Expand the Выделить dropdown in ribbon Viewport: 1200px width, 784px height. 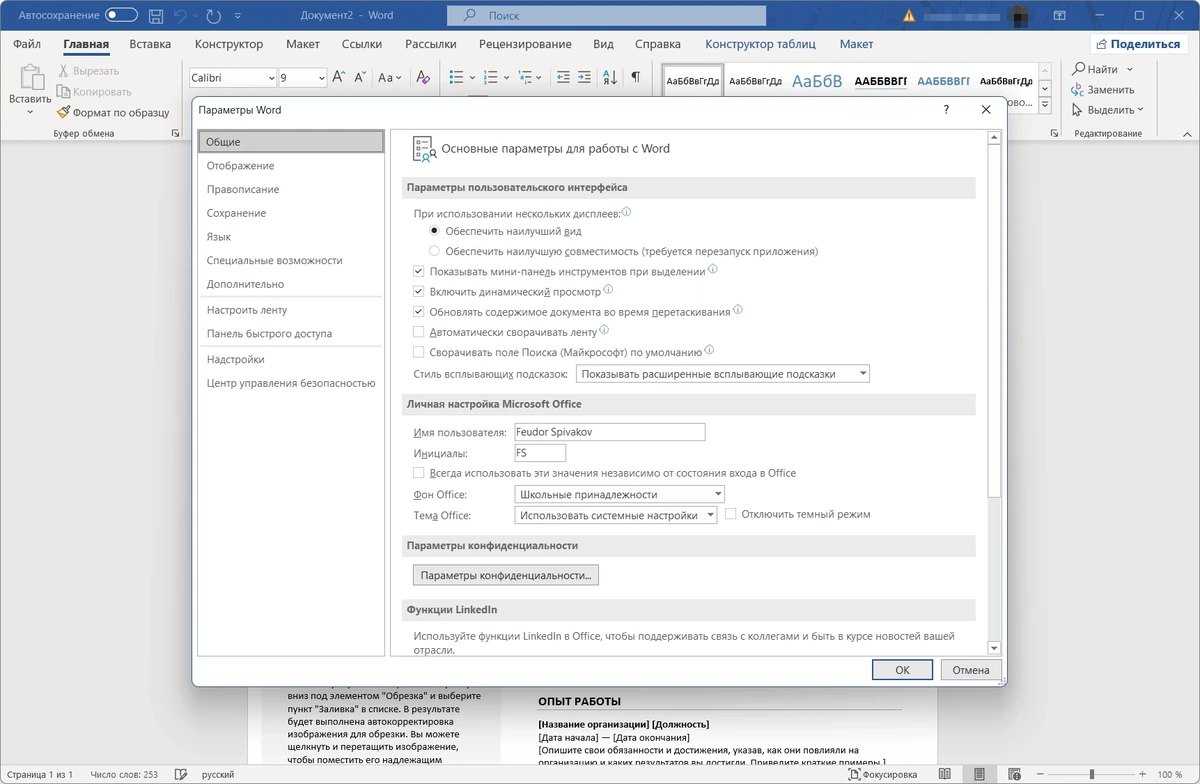pyautogui.click(x=1140, y=110)
